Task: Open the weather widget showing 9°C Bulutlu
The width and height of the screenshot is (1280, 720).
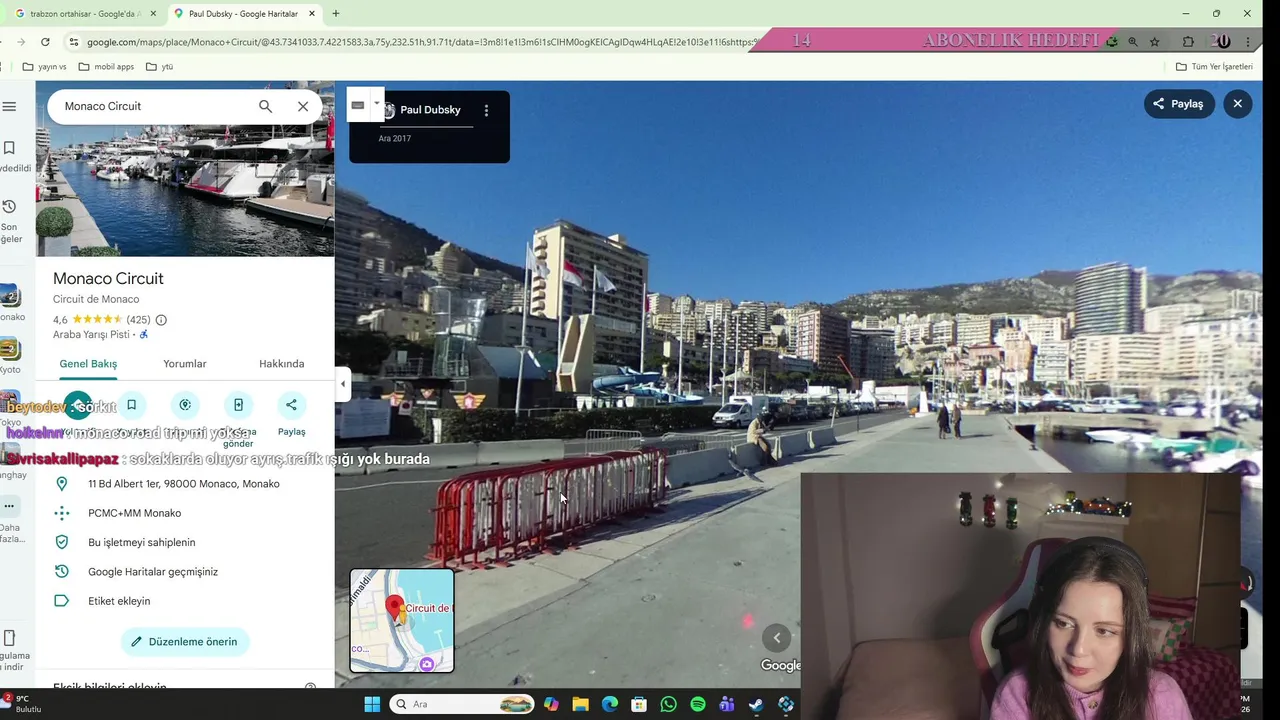Action: (x=22, y=704)
